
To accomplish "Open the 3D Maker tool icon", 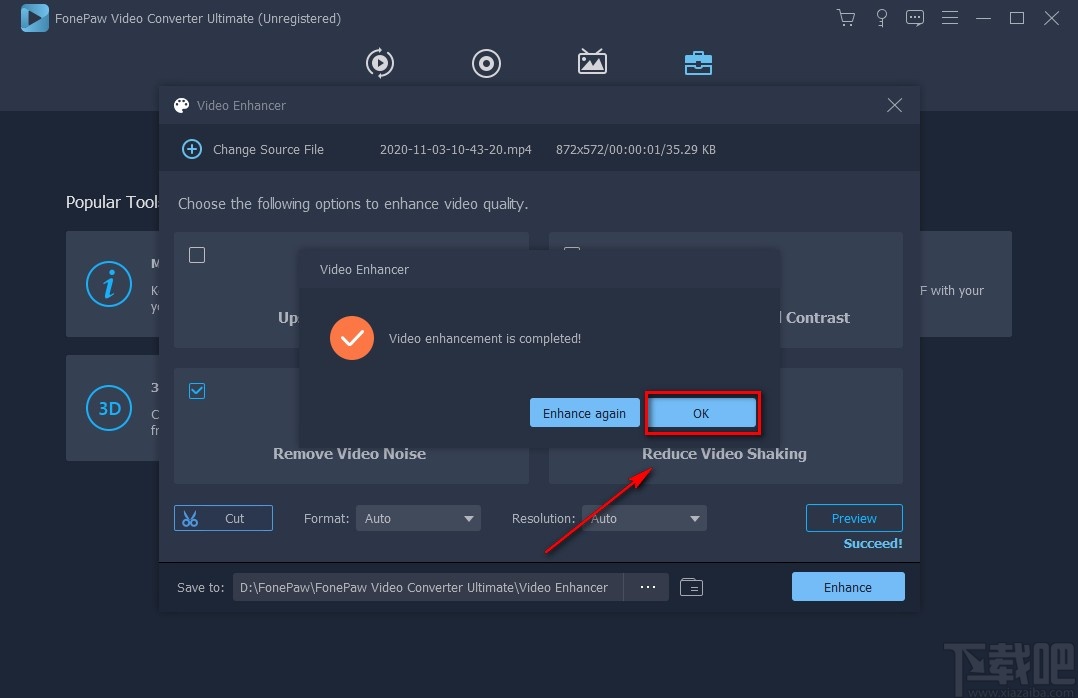I will click(x=109, y=408).
